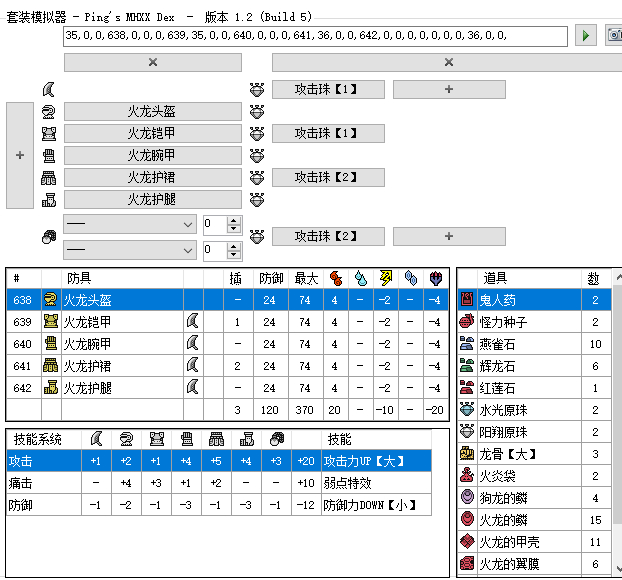Click the 火龙的鳞 scale icon
This screenshot has height=580, width=622.
(467, 519)
